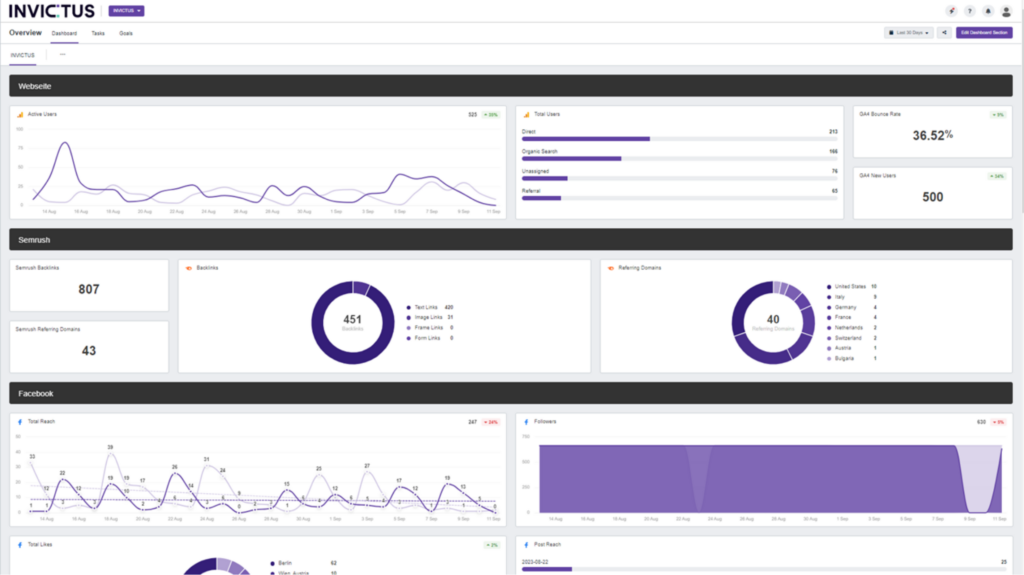
Task: Click the Semrush icon next to Backlinks
Action: tap(189, 268)
